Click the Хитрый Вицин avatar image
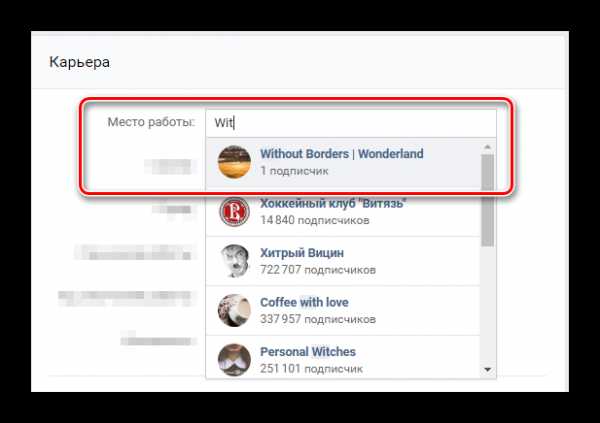Screen dimensions: 600x423 [234, 261]
